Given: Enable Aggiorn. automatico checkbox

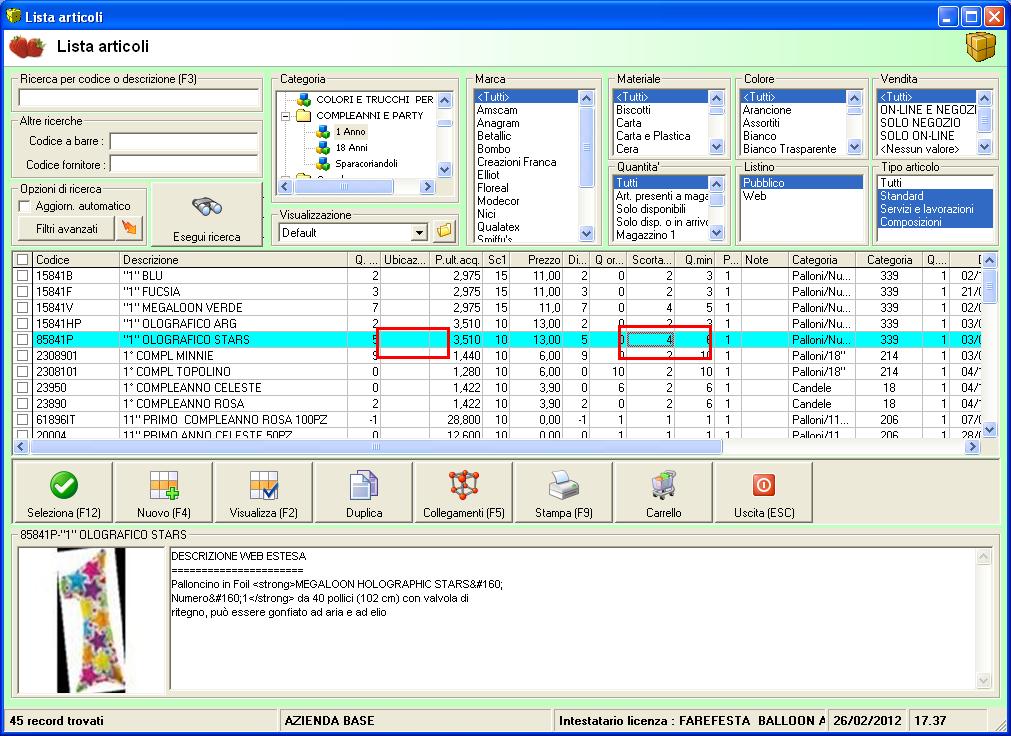Looking at the screenshot, I should [25, 206].
